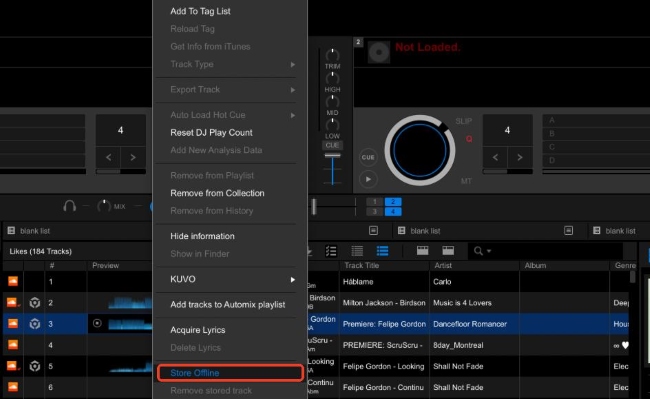Click the SoundCloud icon in row 6
This screenshot has width=650, height=399.
pos(13,387)
